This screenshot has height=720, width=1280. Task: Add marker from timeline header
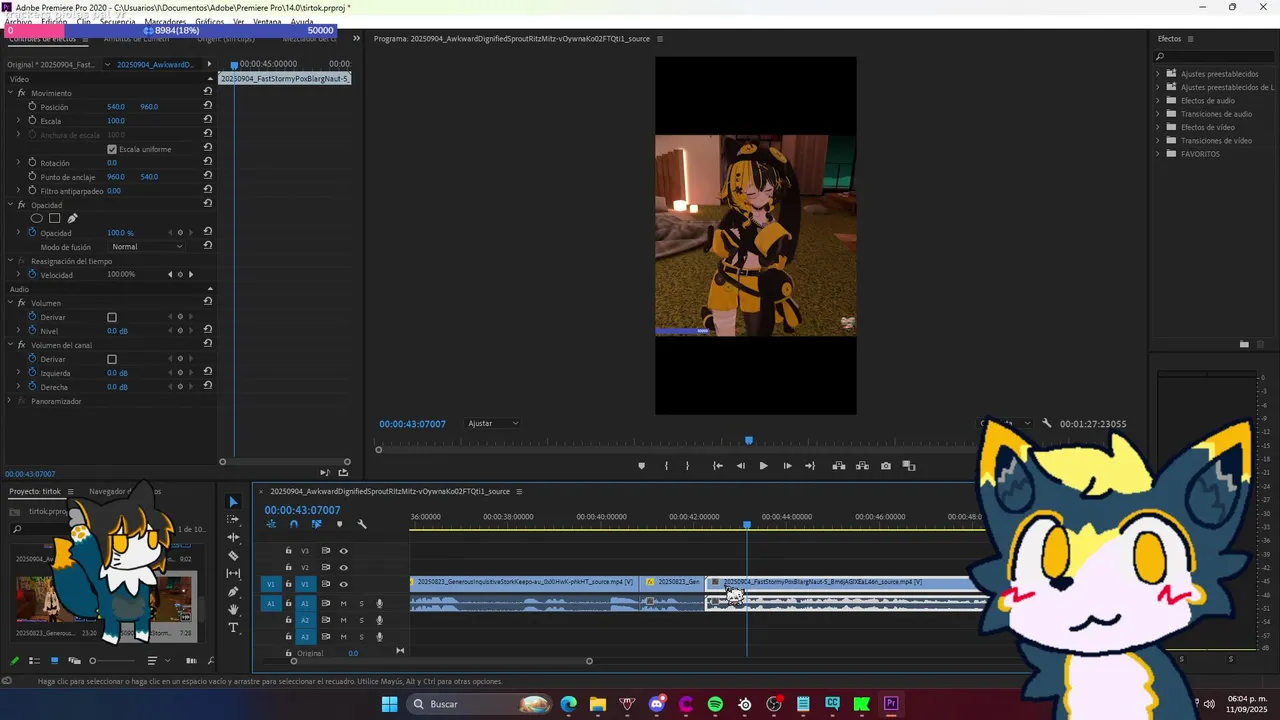pos(339,524)
